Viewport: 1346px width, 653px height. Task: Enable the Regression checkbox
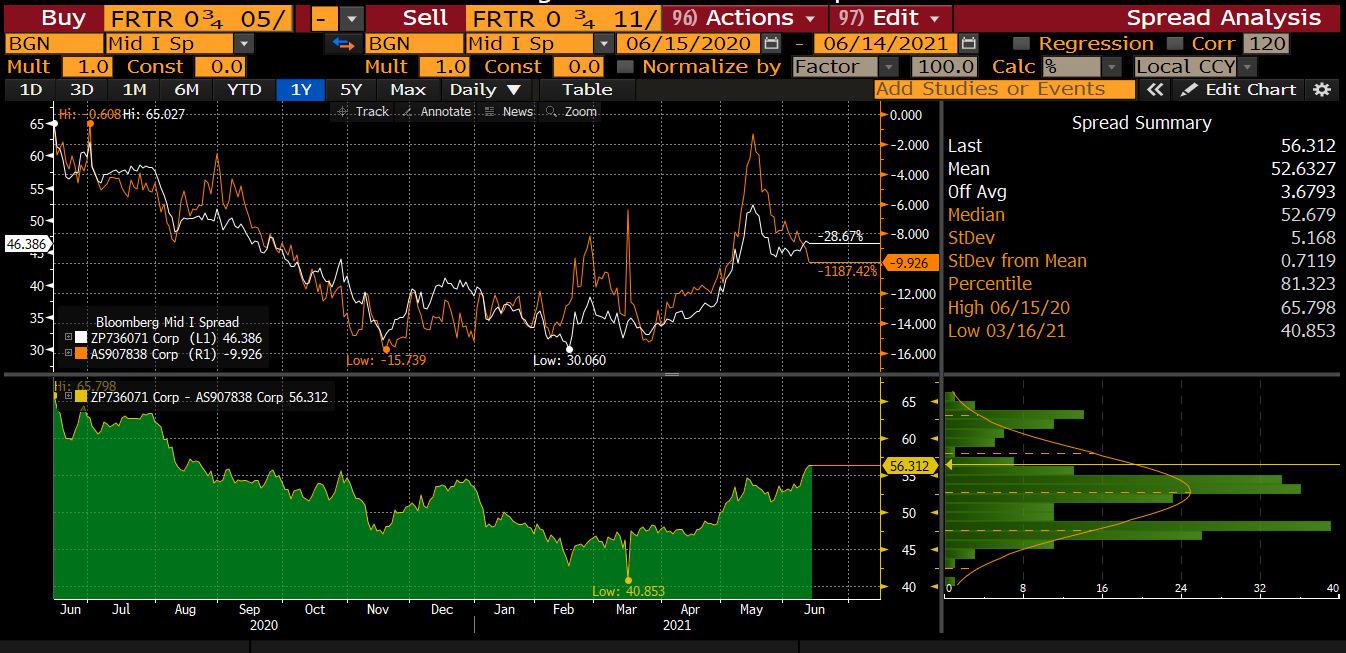click(x=1021, y=44)
